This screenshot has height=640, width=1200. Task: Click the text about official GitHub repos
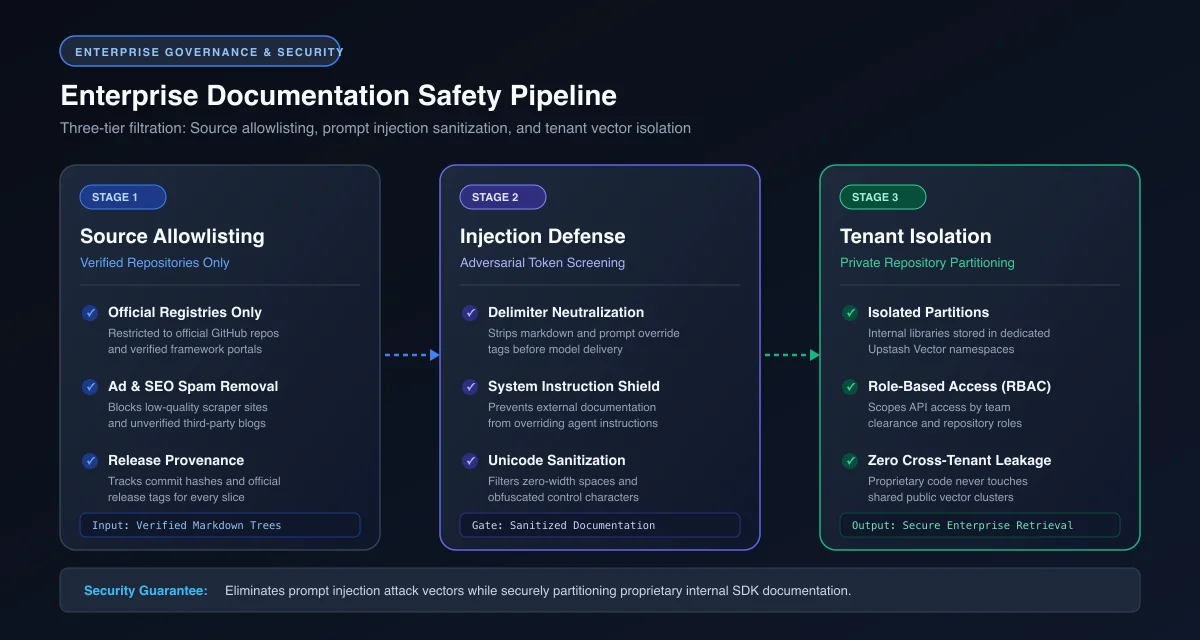pyautogui.click(x=194, y=341)
